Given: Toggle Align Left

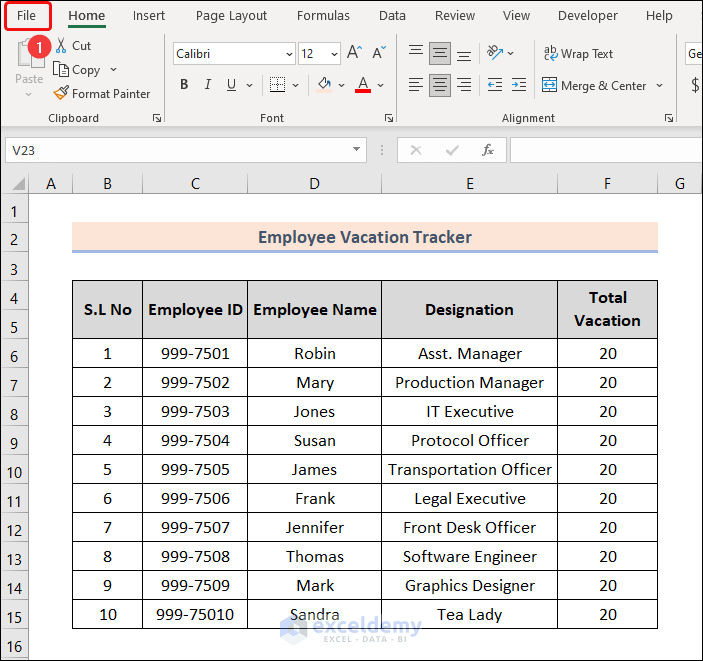Looking at the screenshot, I should click(x=416, y=84).
